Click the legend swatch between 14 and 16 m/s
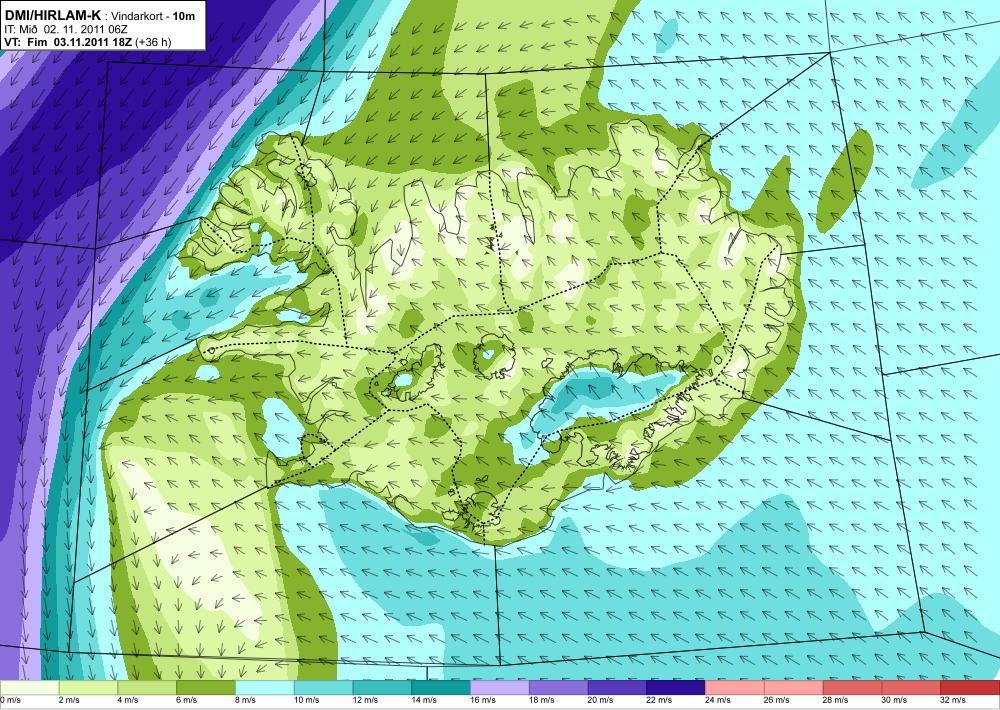This screenshot has width=1000, height=710. coord(441,688)
